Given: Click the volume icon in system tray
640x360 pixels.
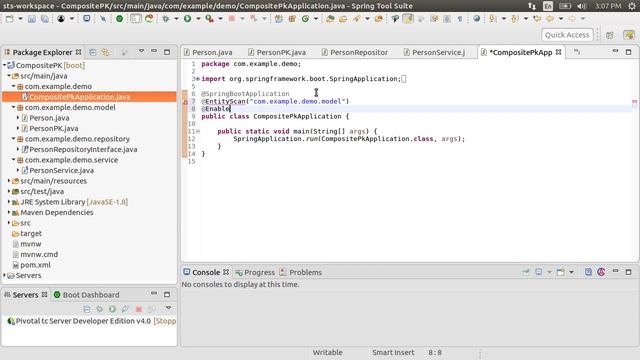Looking at the screenshot, I should [582, 6].
